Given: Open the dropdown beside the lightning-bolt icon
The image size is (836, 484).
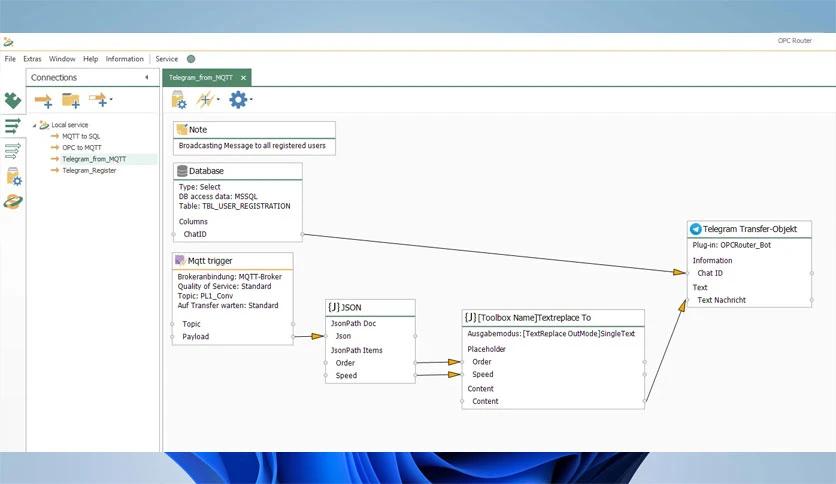Looking at the screenshot, I should (x=218, y=99).
